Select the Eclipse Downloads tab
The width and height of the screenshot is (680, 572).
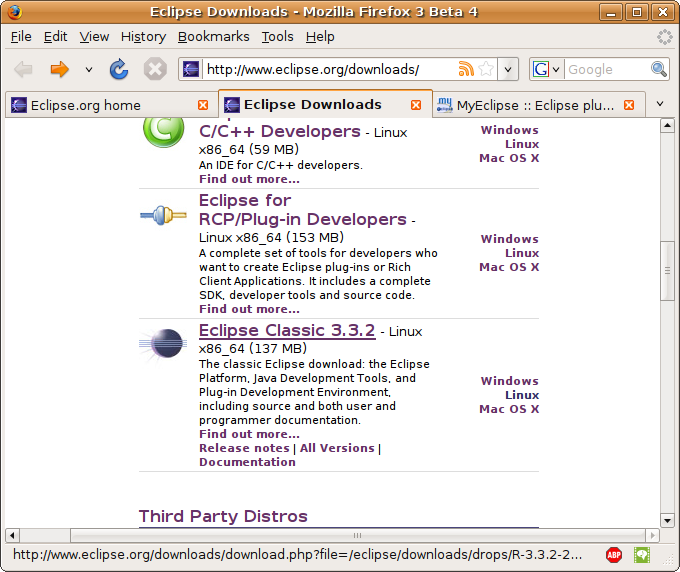click(x=325, y=104)
